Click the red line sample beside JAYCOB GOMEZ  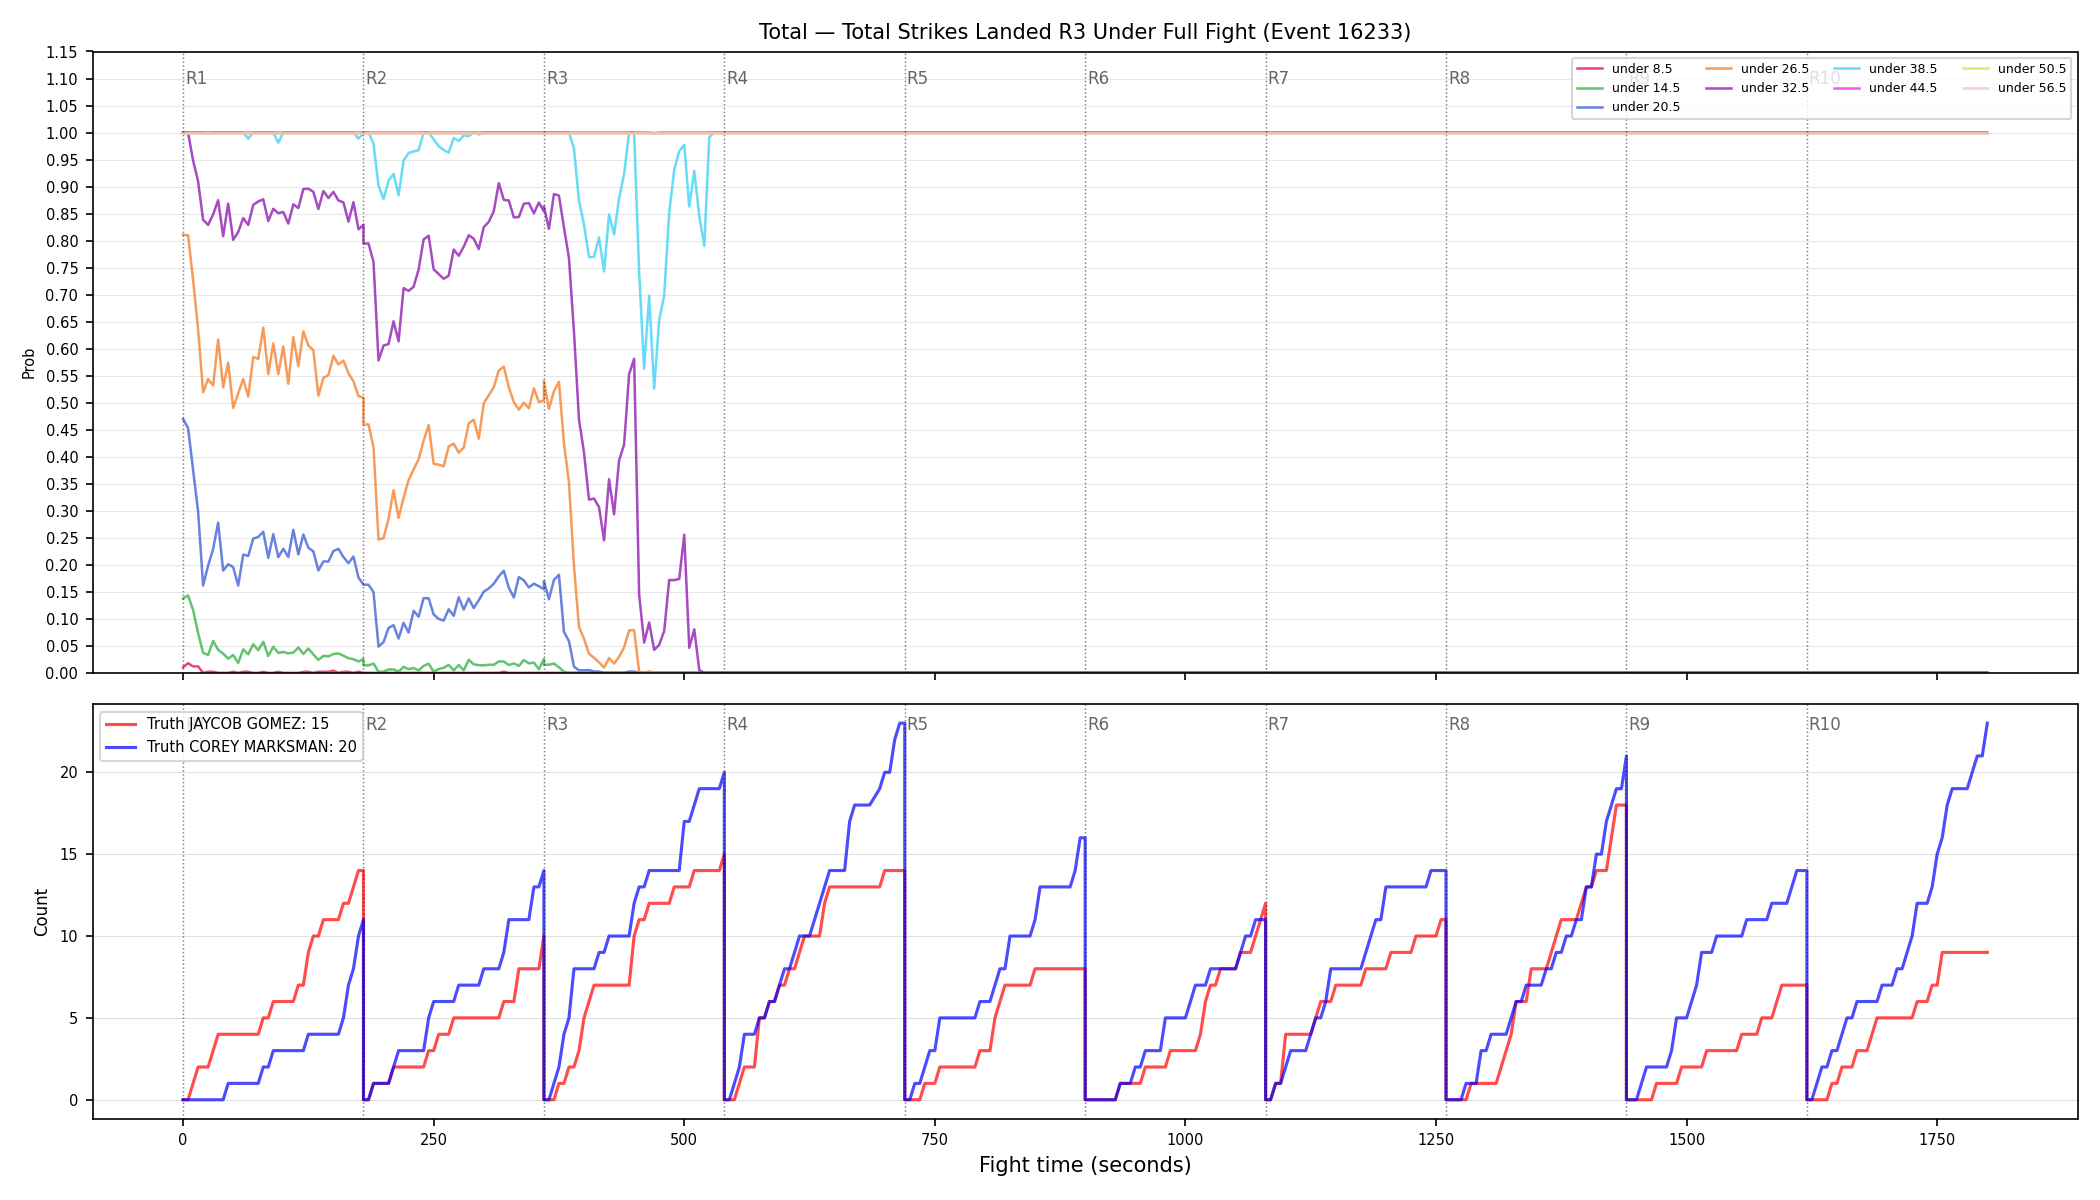pyautogui.click(x=121, y=724)
